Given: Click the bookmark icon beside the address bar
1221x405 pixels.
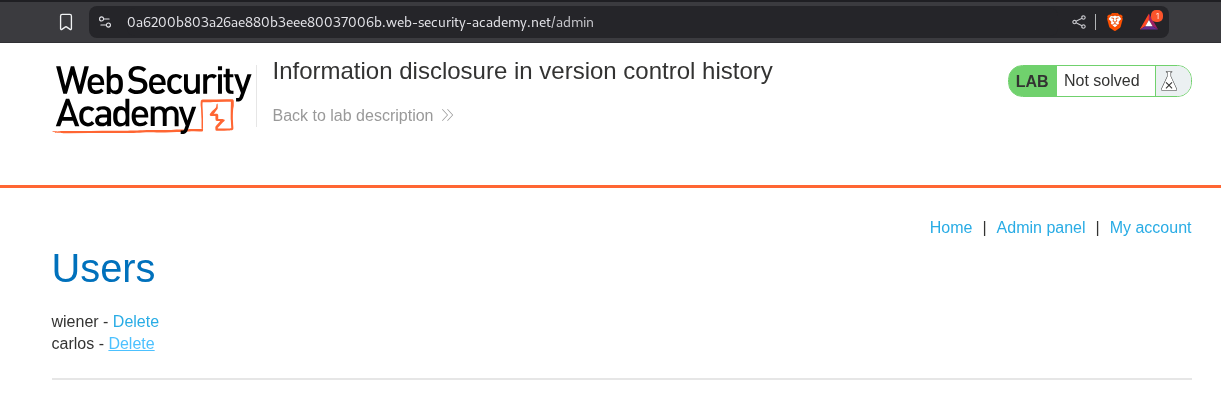Looking at the screenshot, I should point(66,22).
